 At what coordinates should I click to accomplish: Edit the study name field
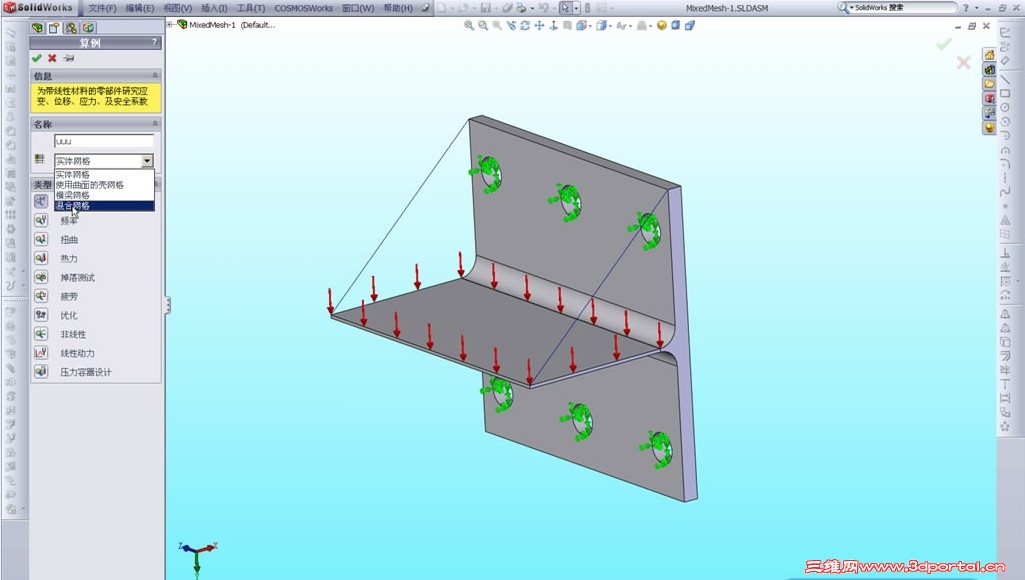pyautogui.click(x=104, y=141)
